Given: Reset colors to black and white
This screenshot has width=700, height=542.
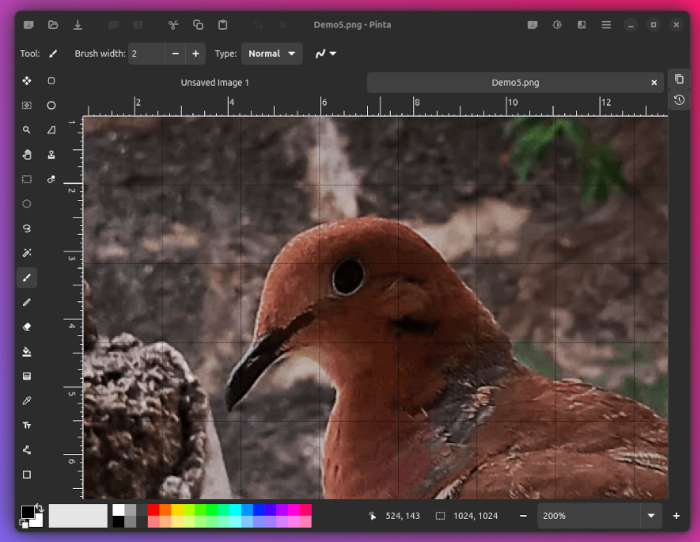Looking at the screenshot, I should click(23, 523).
